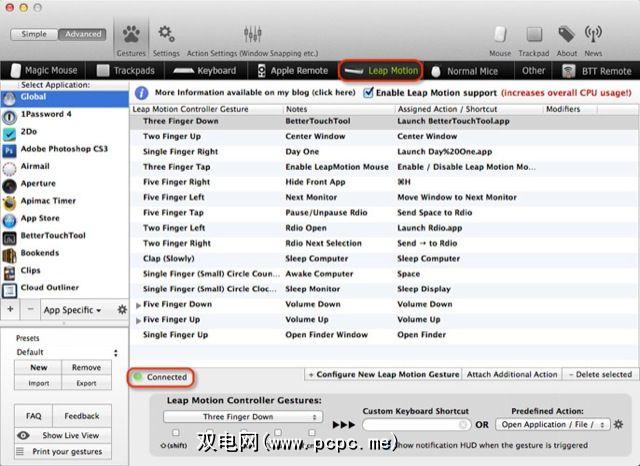Switch to the Apple Remote tab
This screenshot has height=466, width=640.
pos(291,71)
